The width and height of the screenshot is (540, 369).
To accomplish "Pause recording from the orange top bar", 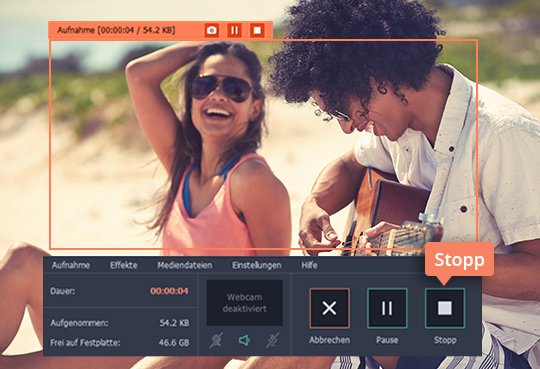I will [234, 30].
